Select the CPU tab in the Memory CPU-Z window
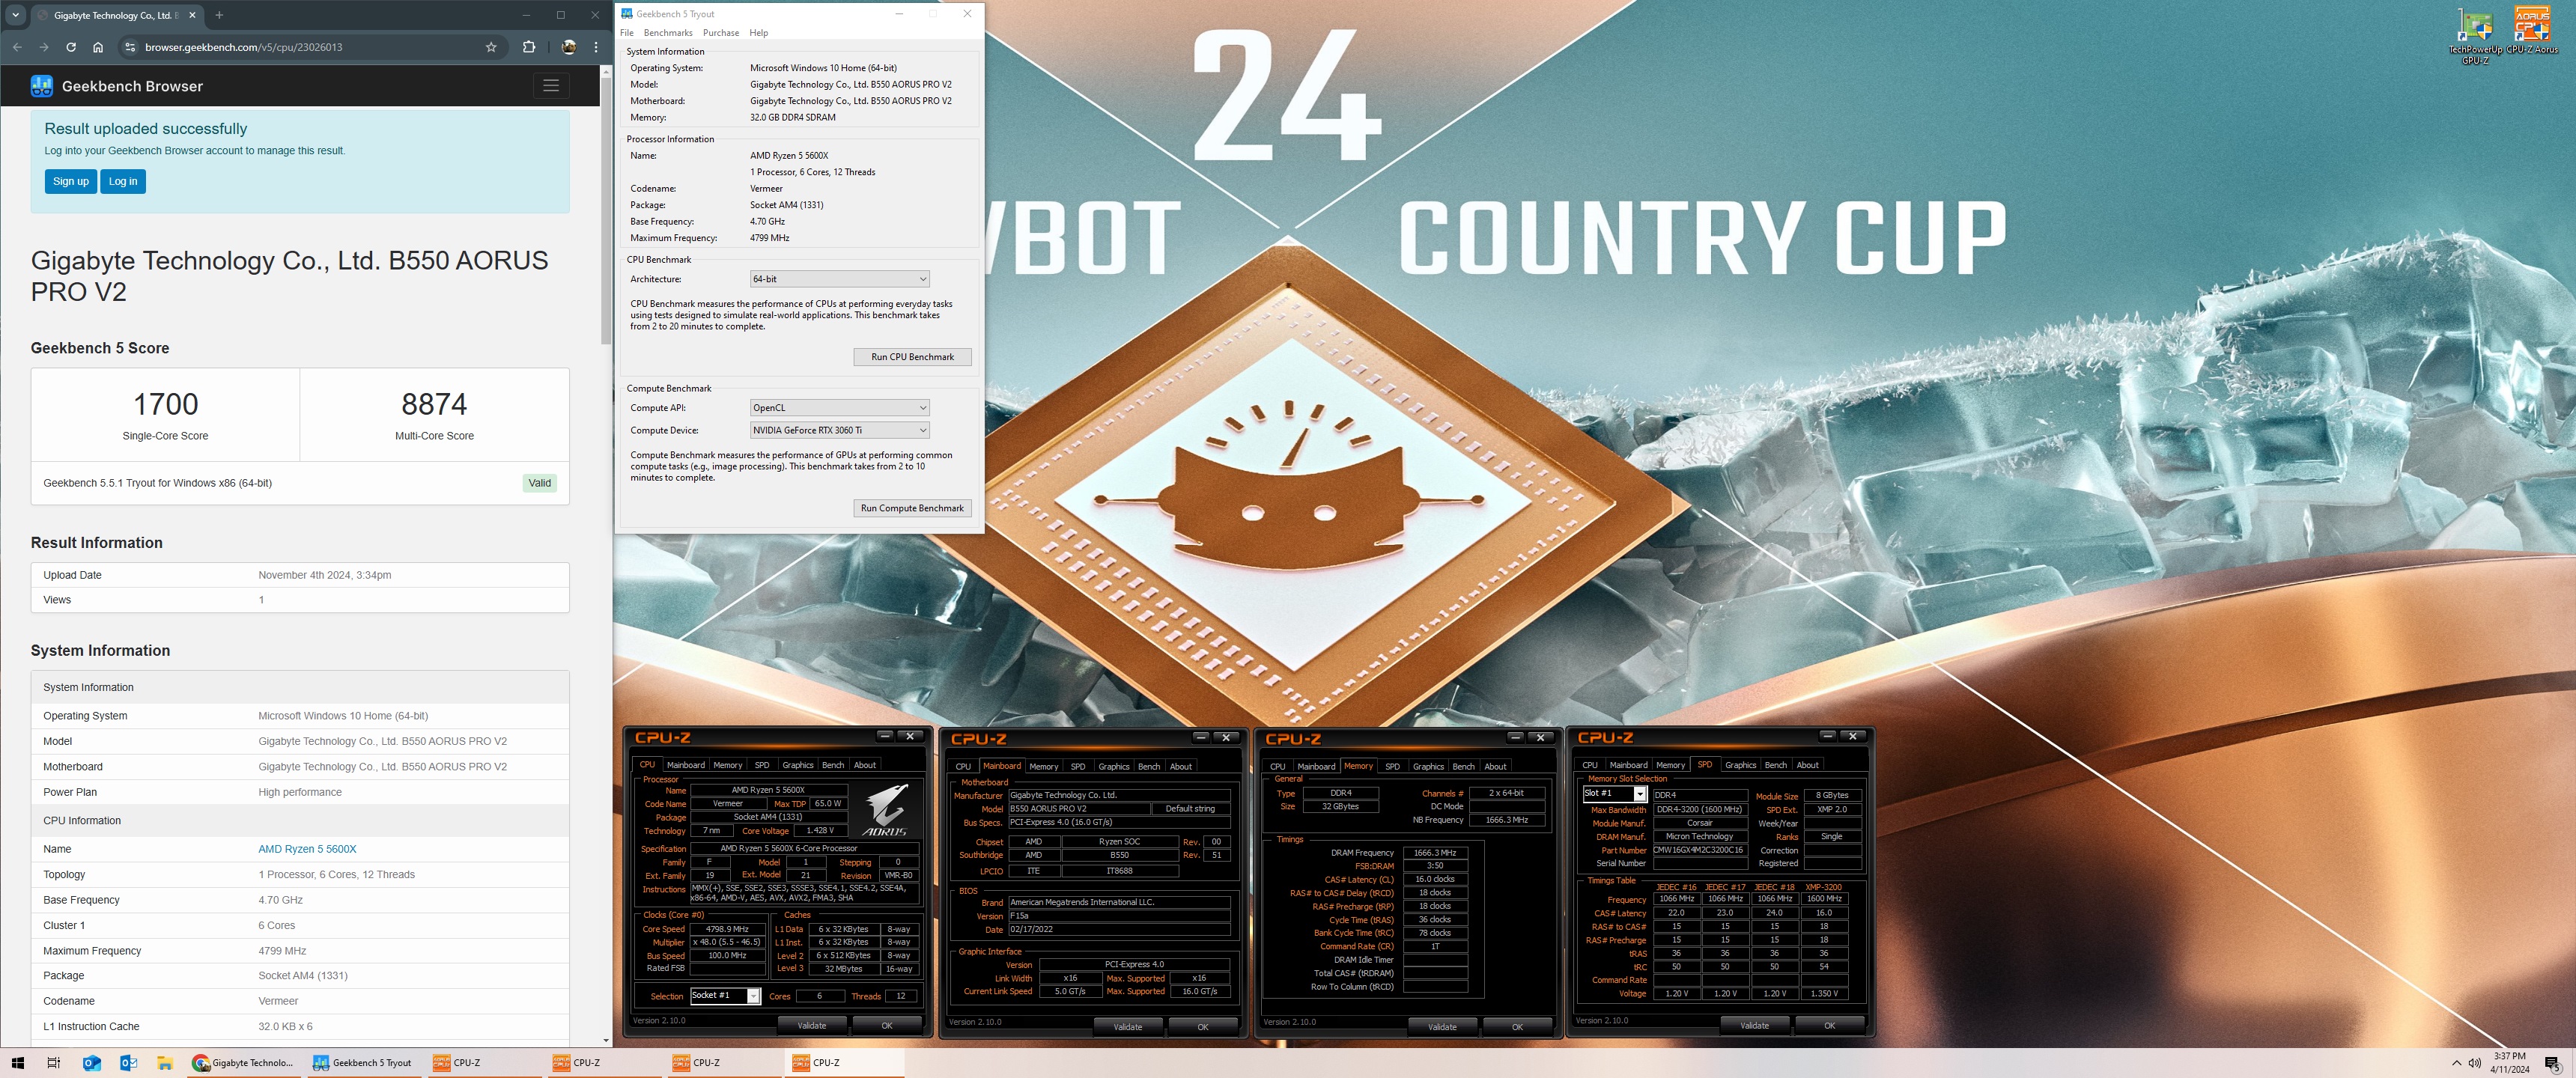This screenshot has height=1078, width=2576. [x=1278, y=767]
